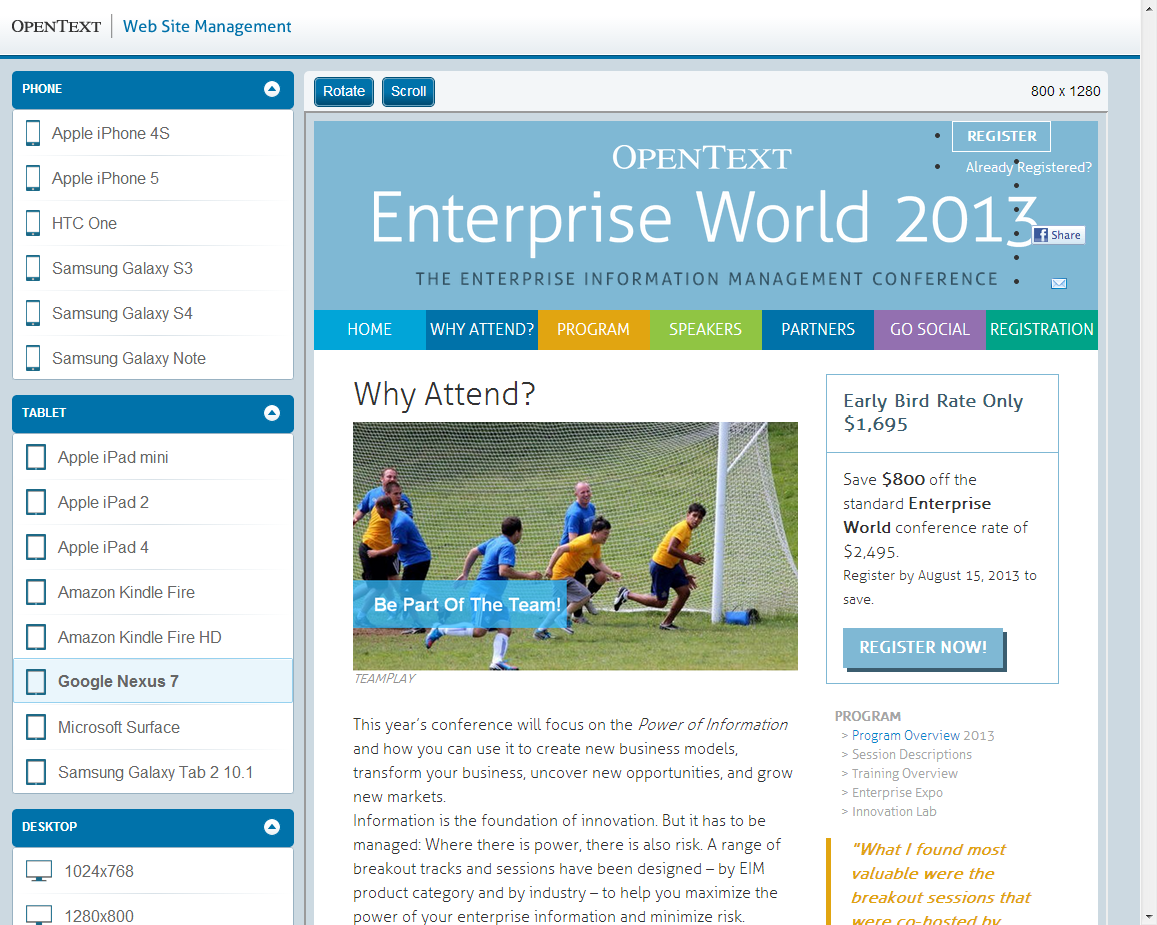The height and width of the screenshot is (925, 1157).
Task: Select the 1280x800 label
Action: pos(99,916)
